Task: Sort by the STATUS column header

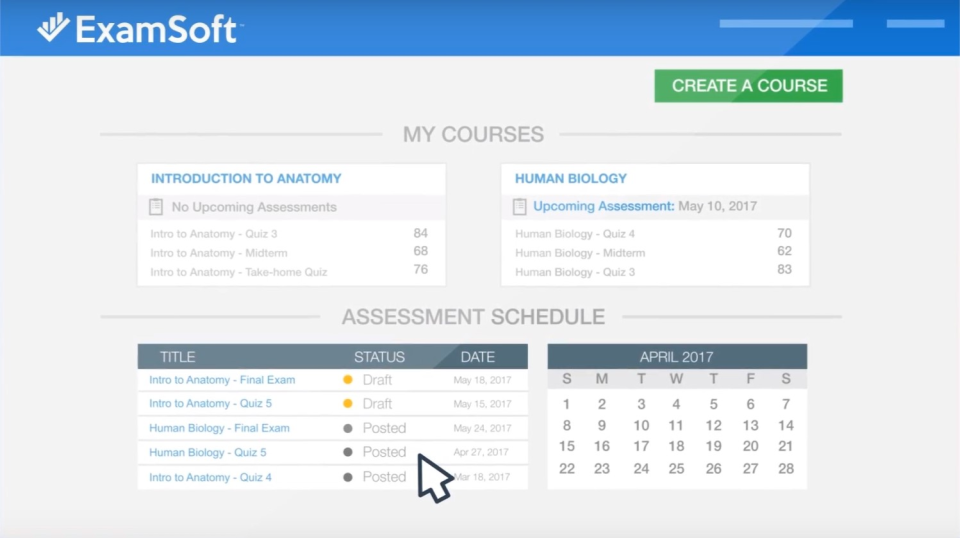Action: pos(379,357)
